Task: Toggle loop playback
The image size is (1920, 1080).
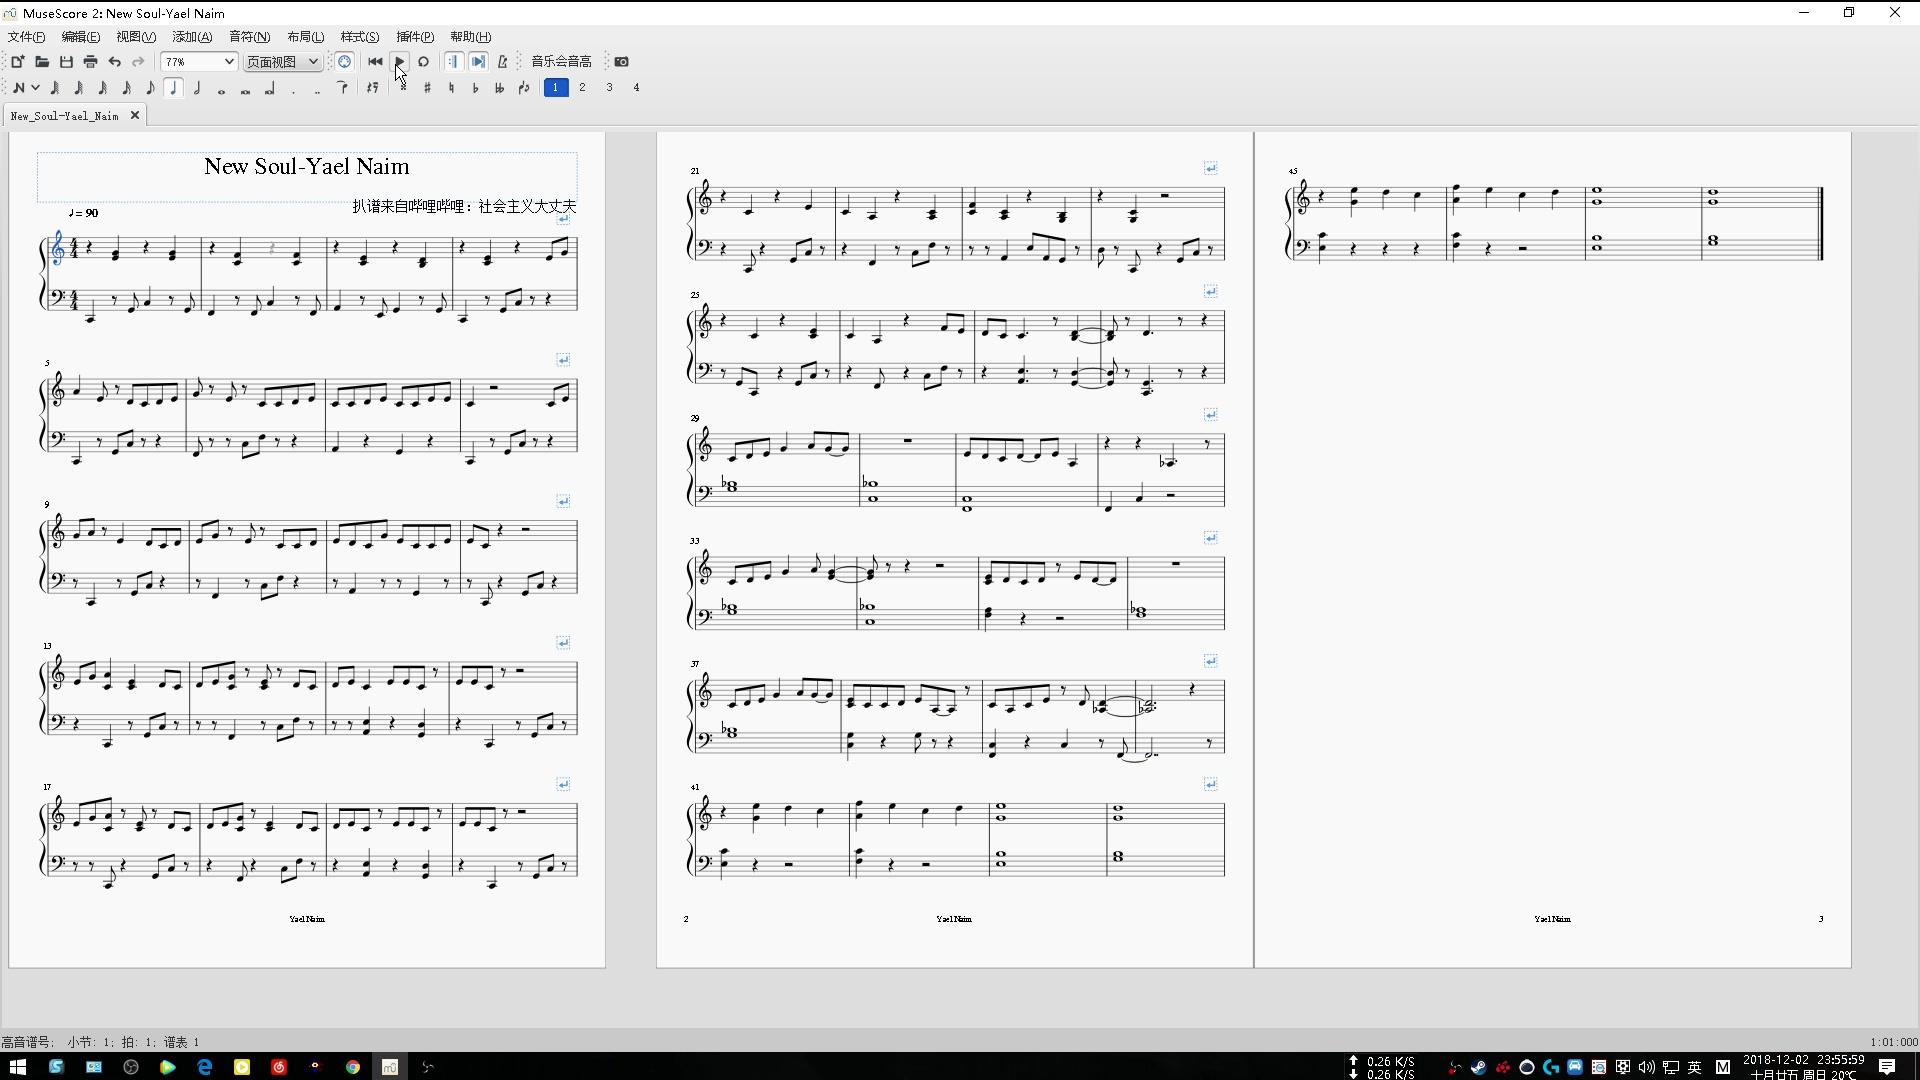Action: coord(423,62)
